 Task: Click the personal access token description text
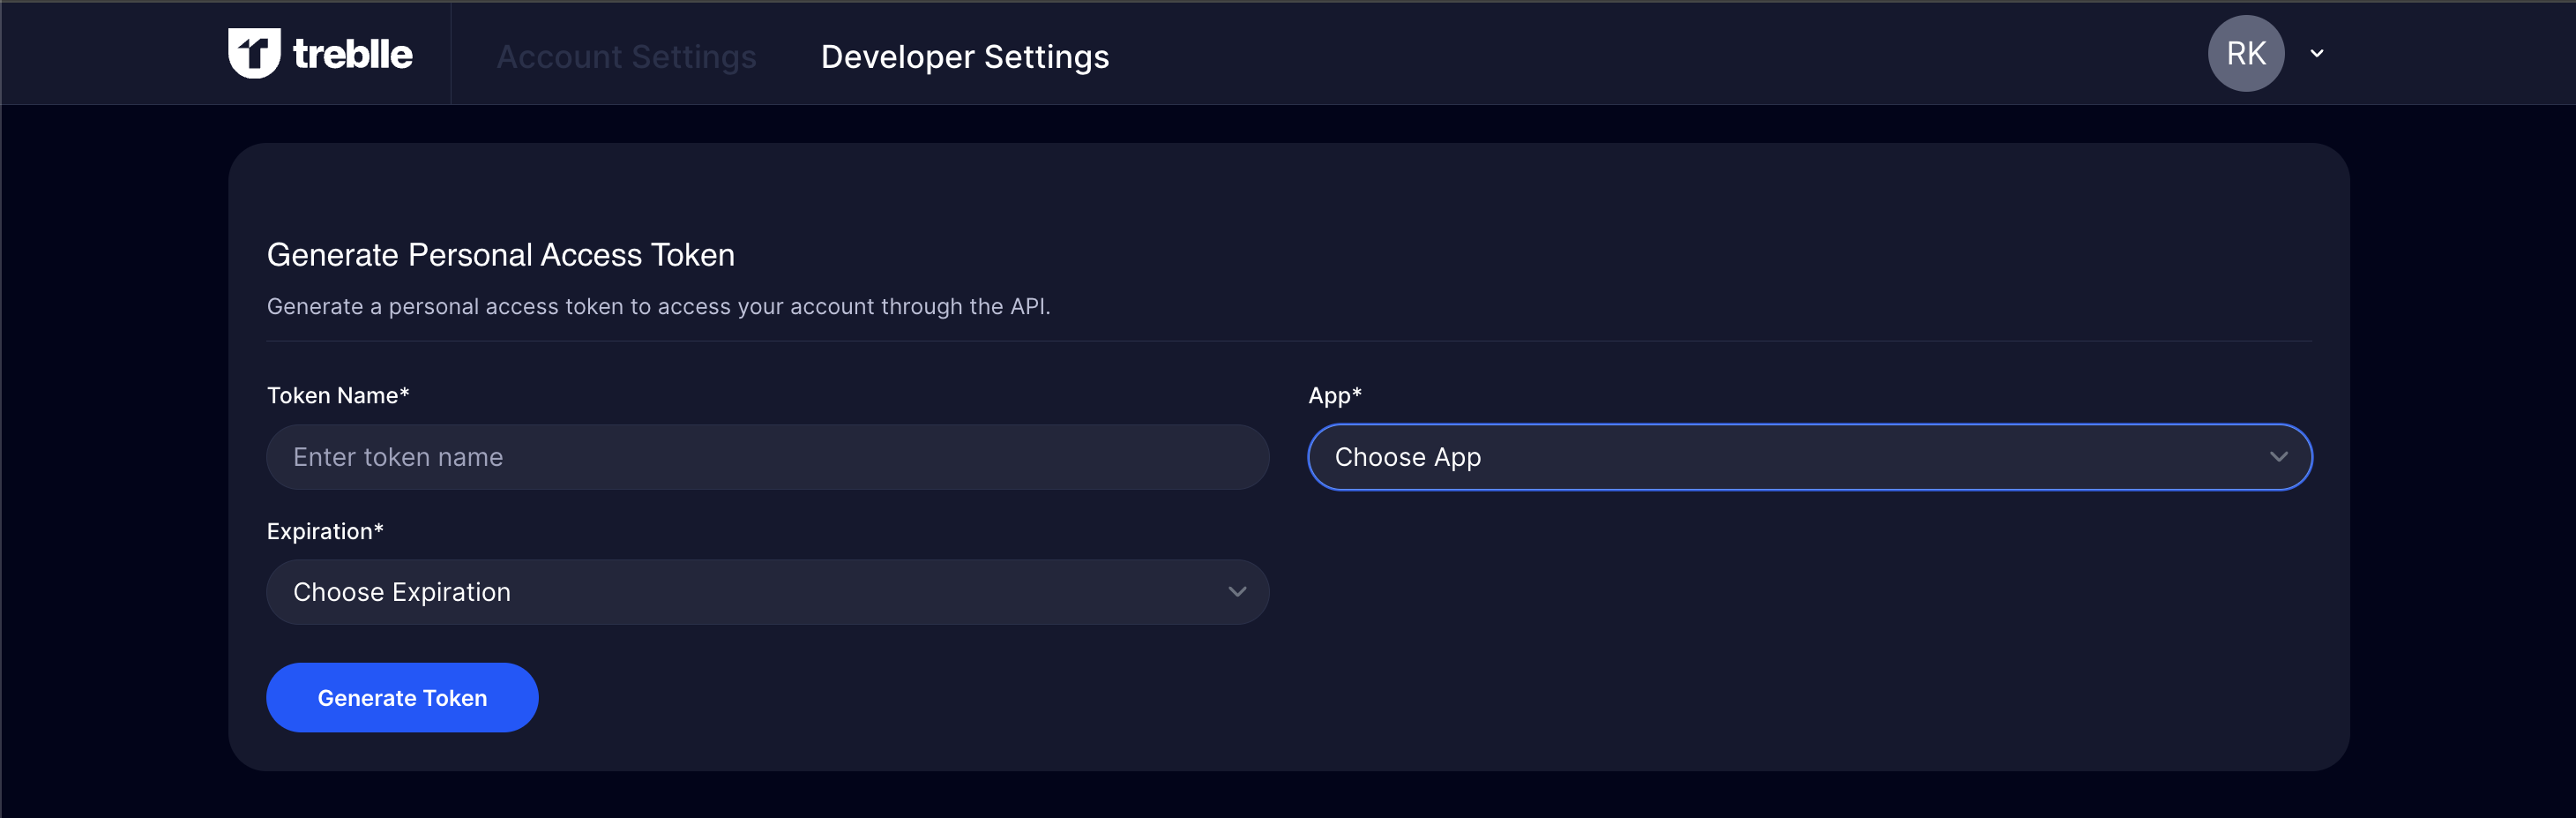coord(658,307)
